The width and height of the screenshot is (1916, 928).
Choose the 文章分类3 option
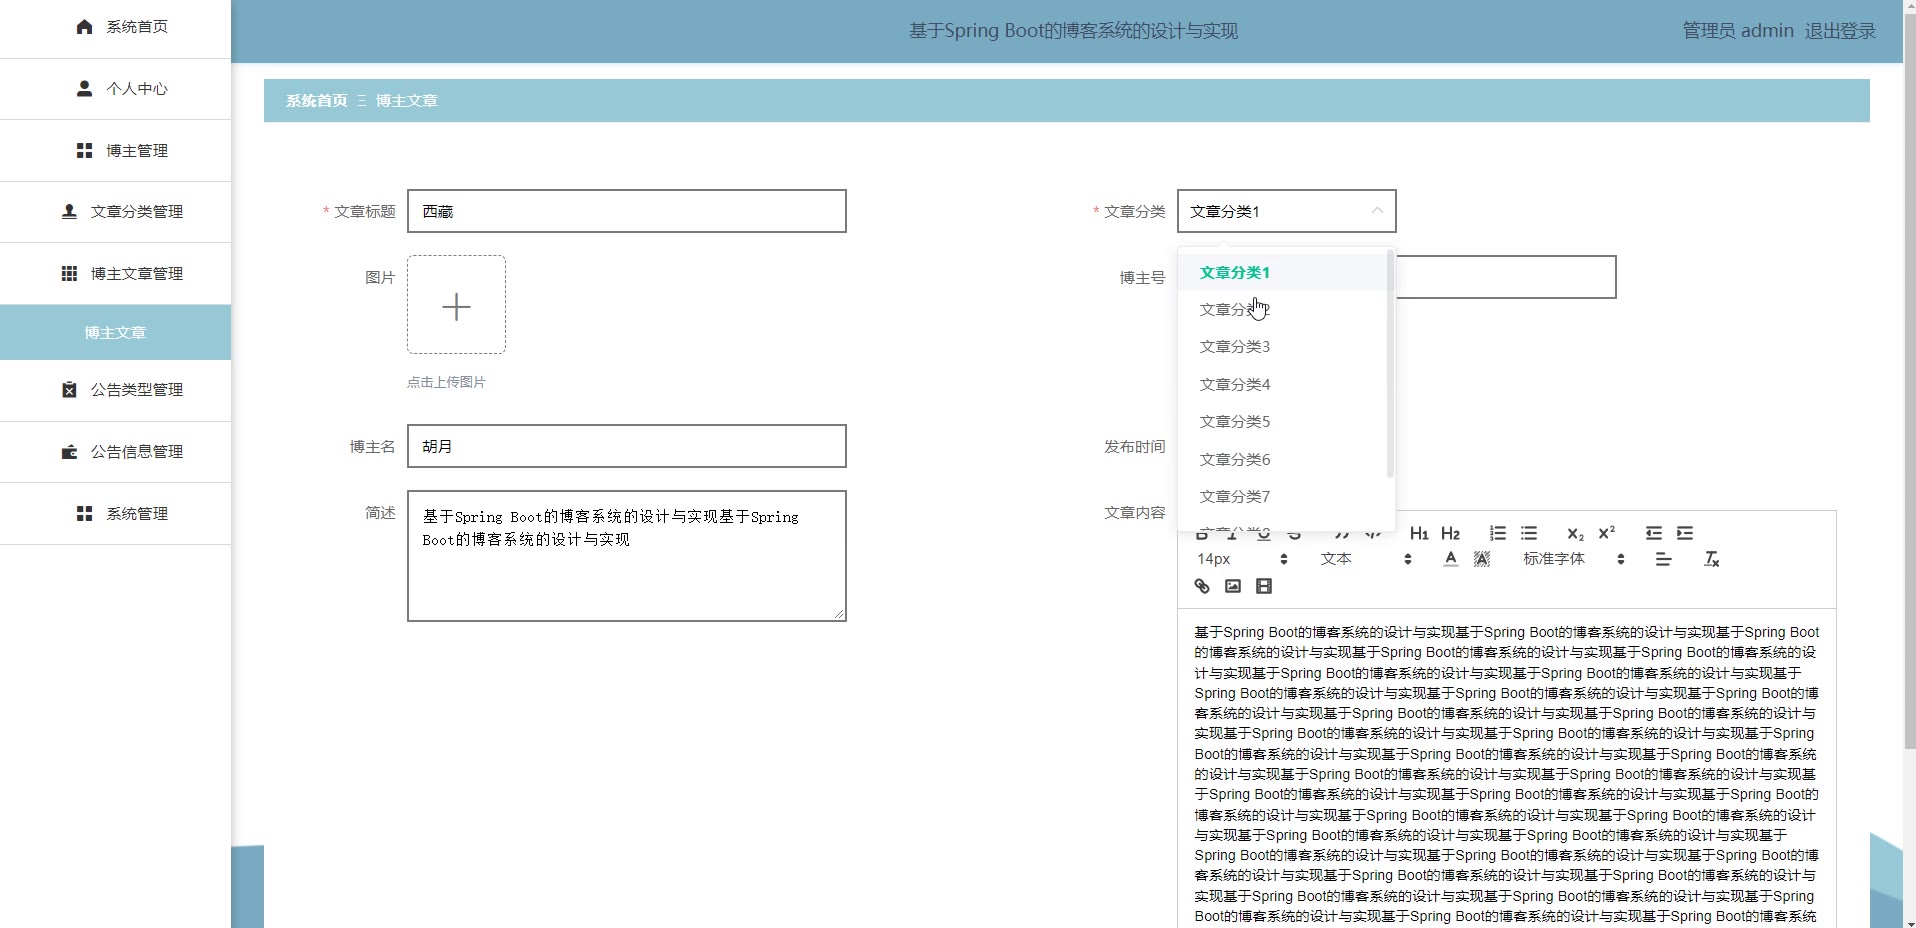pyautogui.click(x=1283, y=347)
